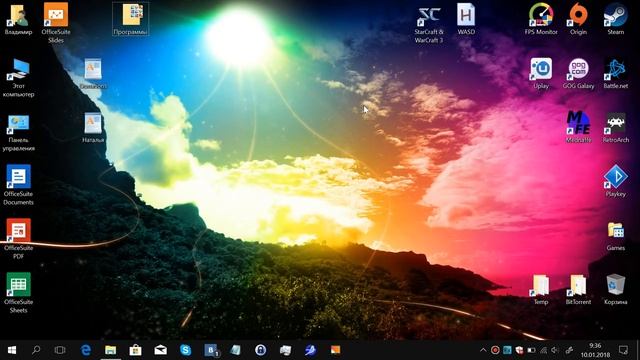Show battery status from the tray

(531, 350)
